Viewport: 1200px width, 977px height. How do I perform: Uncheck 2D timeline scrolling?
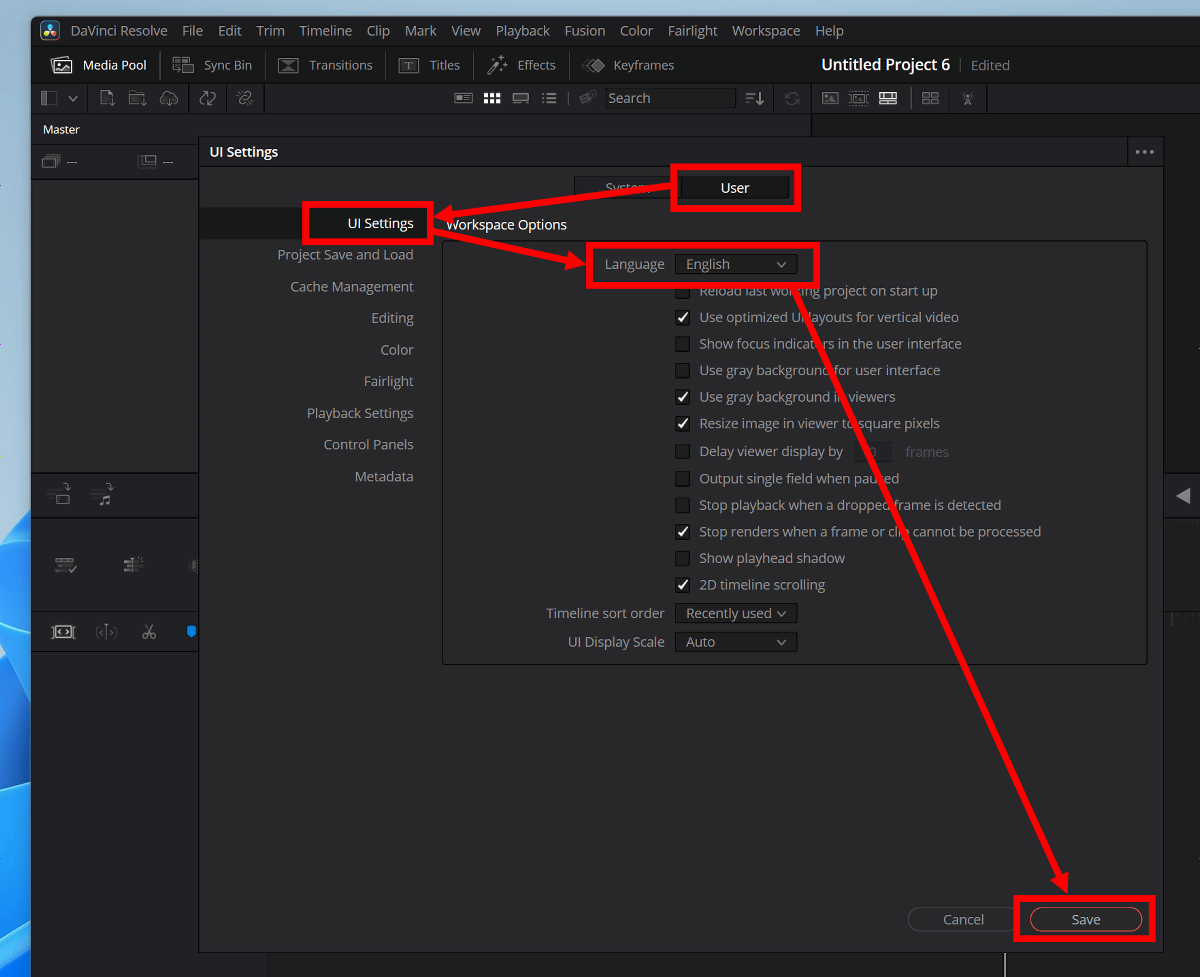click(683, 585)
